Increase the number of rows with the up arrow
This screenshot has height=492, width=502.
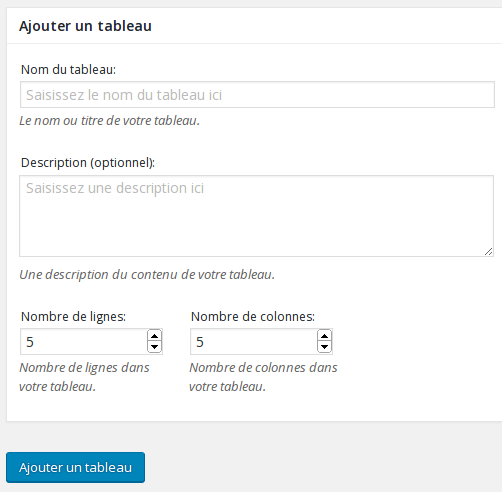pos(154,336)
